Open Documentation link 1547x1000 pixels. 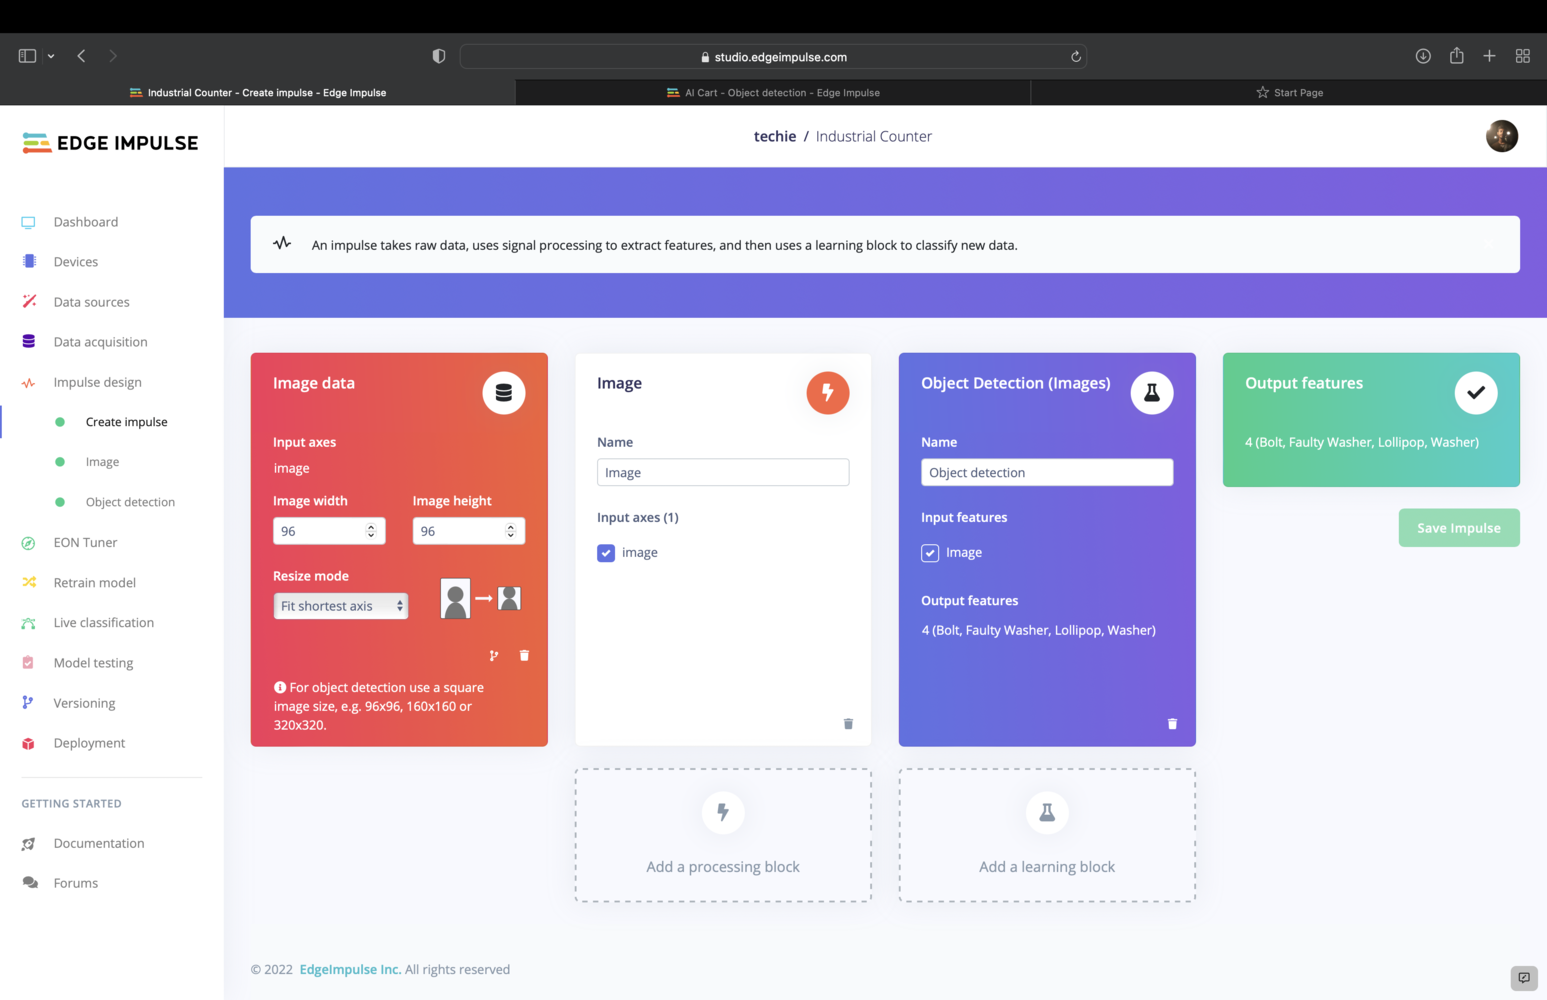pyautogui.click(x=98, y=843)
